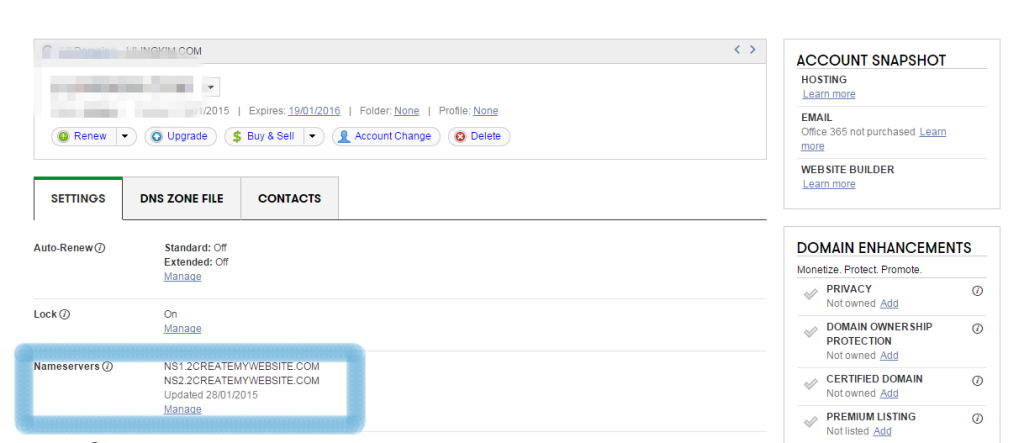
Task: Click the Delete button
Action: point(476,136)
